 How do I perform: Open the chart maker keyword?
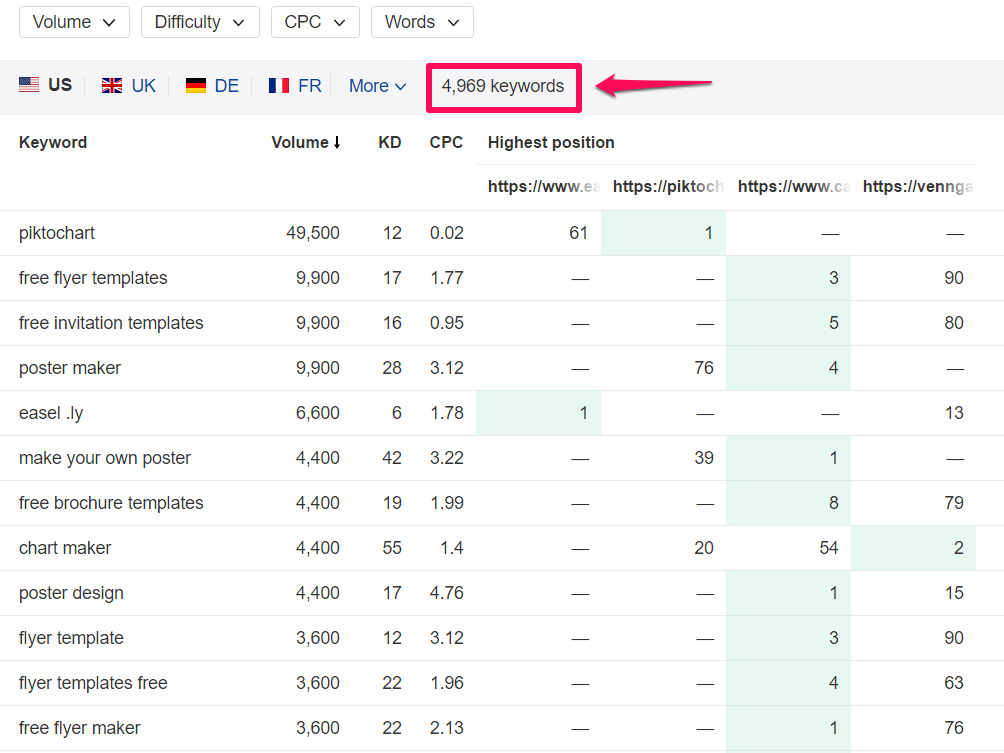[65, 548]
